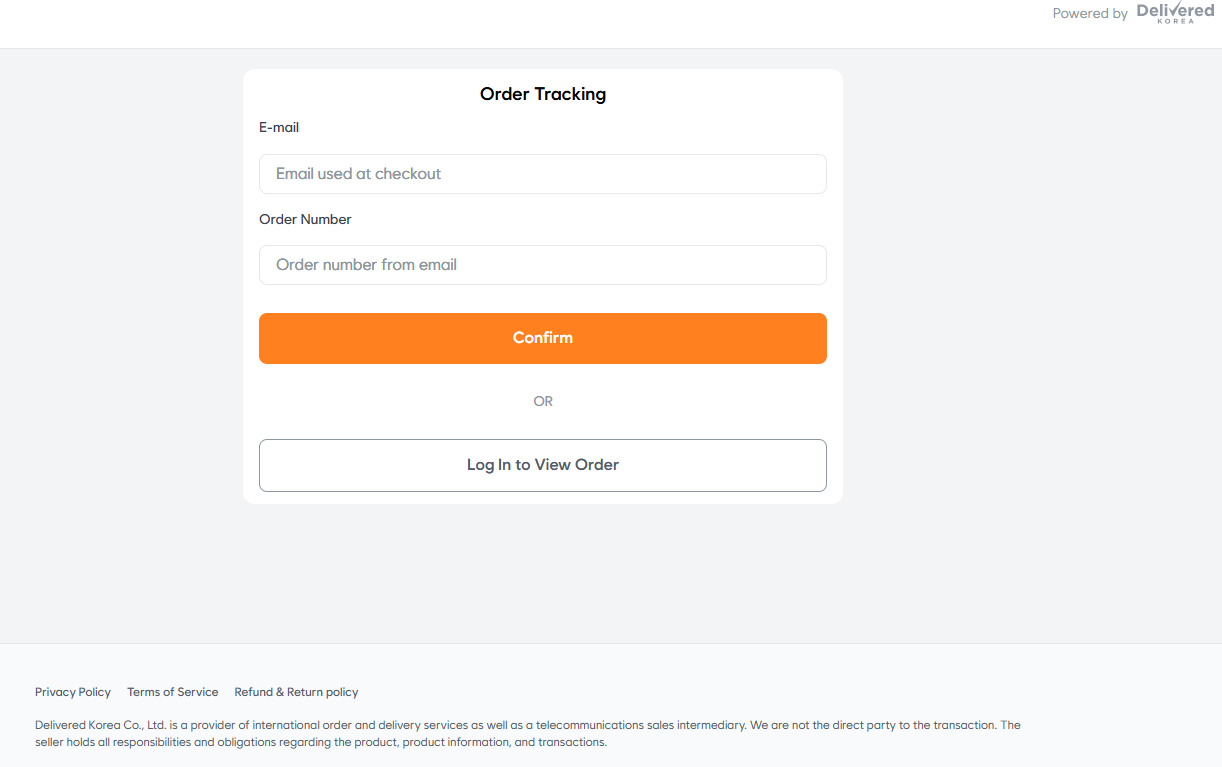Click the Powered by text
The height and width of the screenshot is (767, 1222).
1090,13
